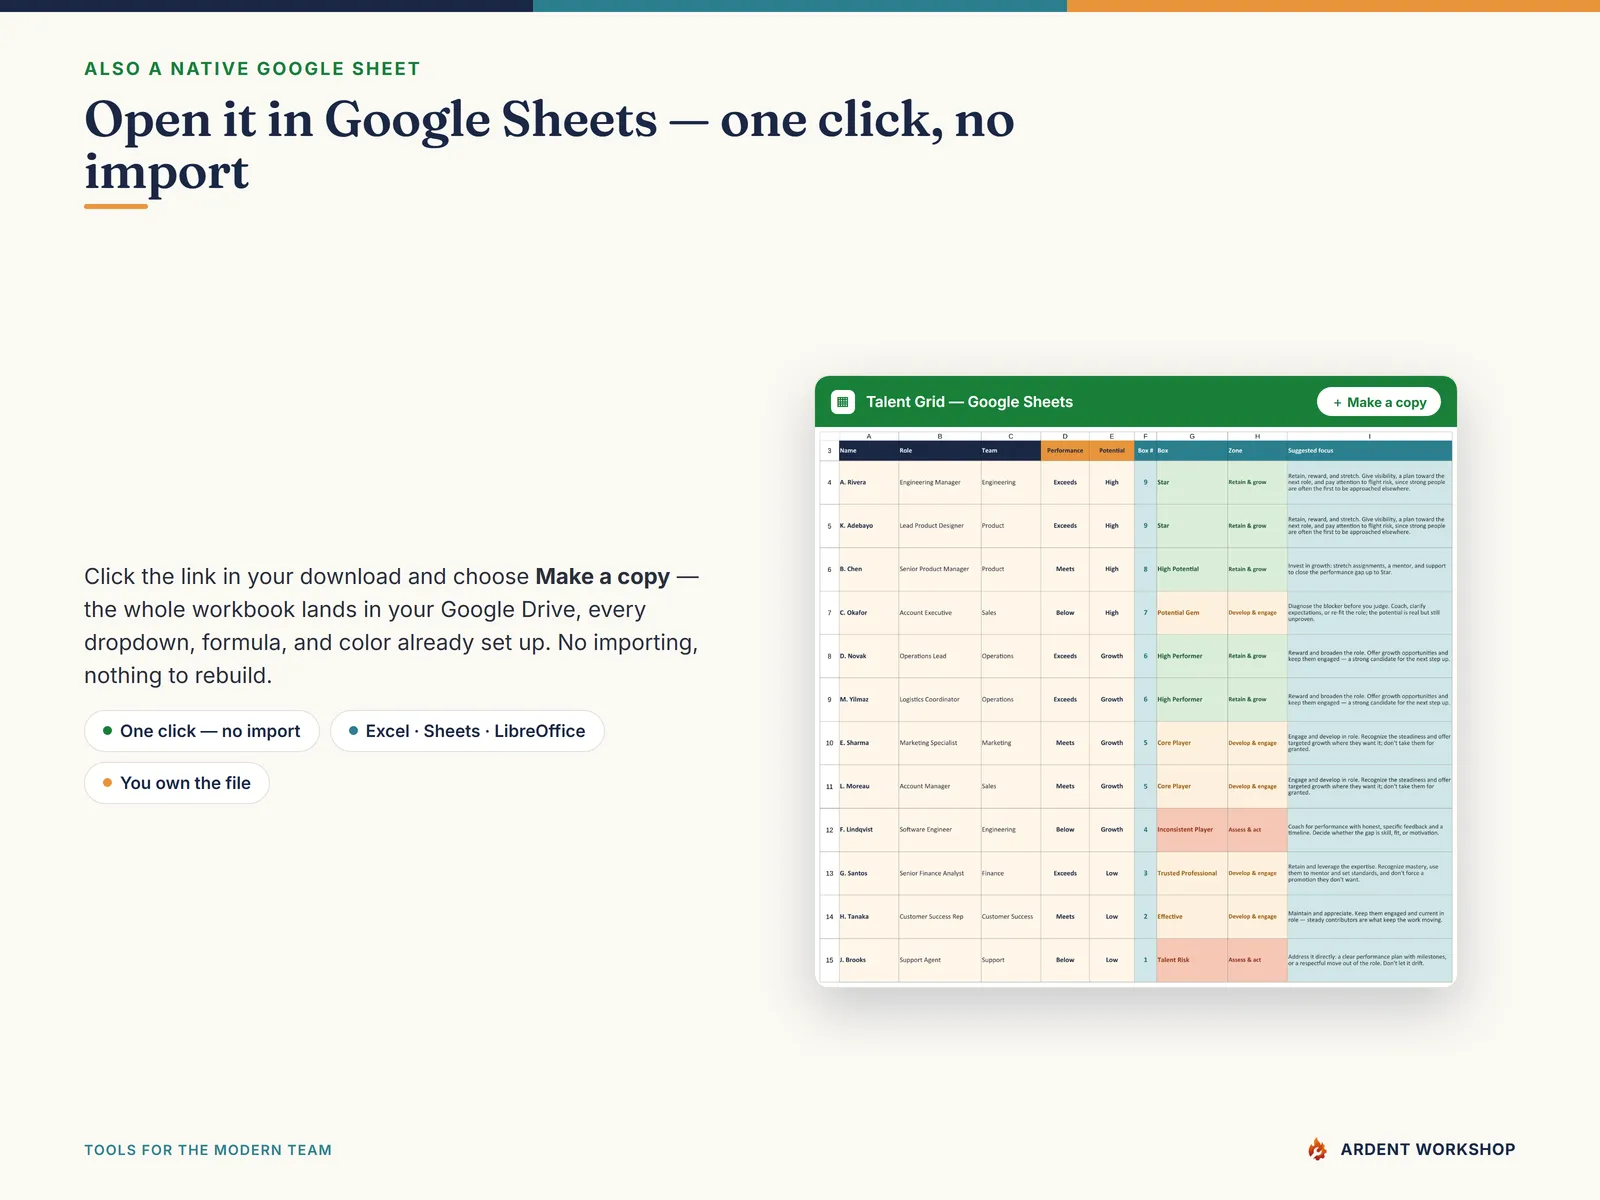Click the You own the file pill

[177, 783]
